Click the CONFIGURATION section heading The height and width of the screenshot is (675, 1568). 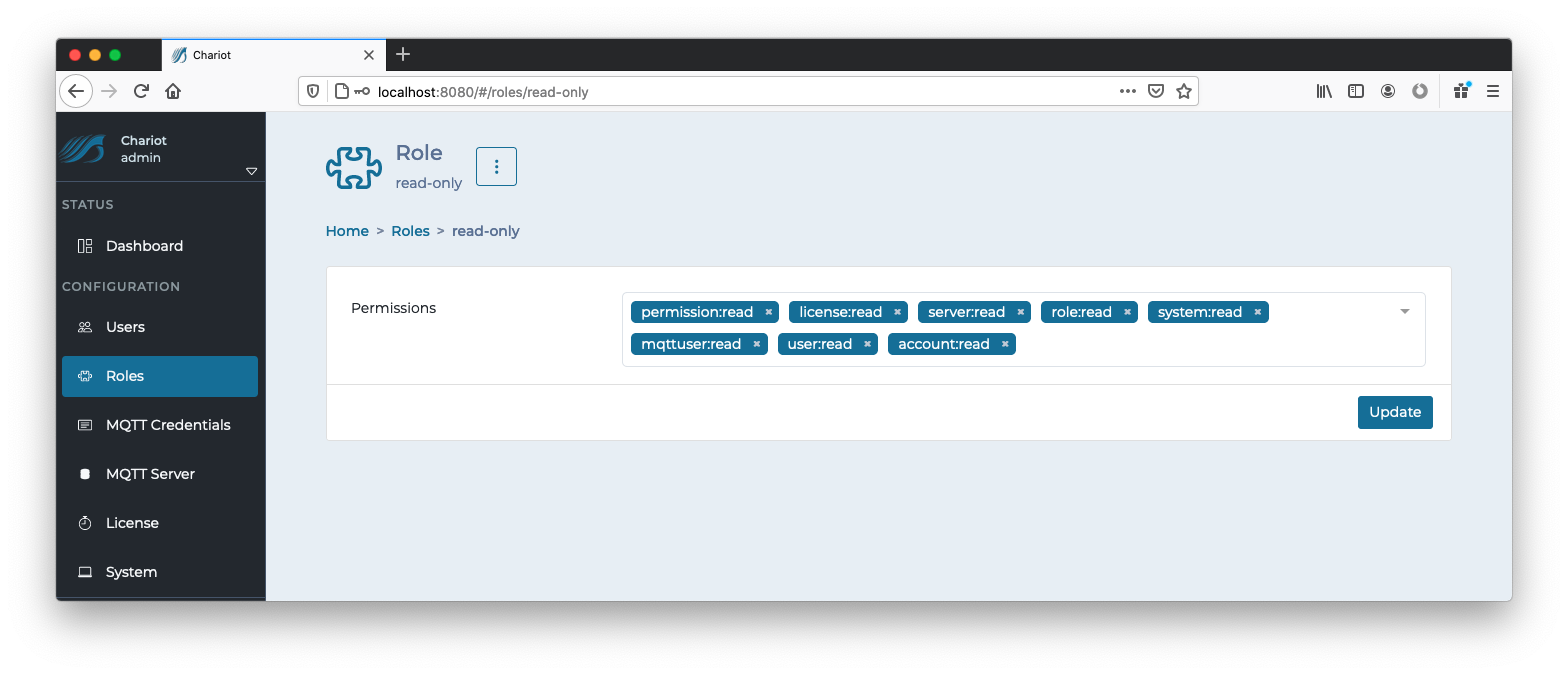coord(121,287)
